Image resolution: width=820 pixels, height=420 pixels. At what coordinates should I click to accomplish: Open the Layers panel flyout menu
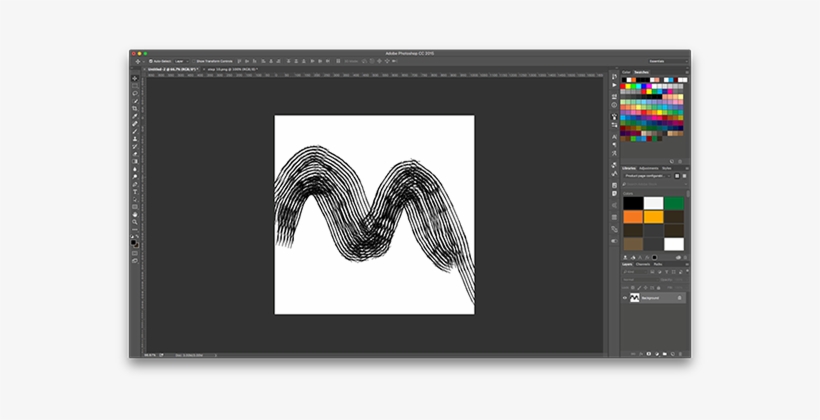pos(687,264)
